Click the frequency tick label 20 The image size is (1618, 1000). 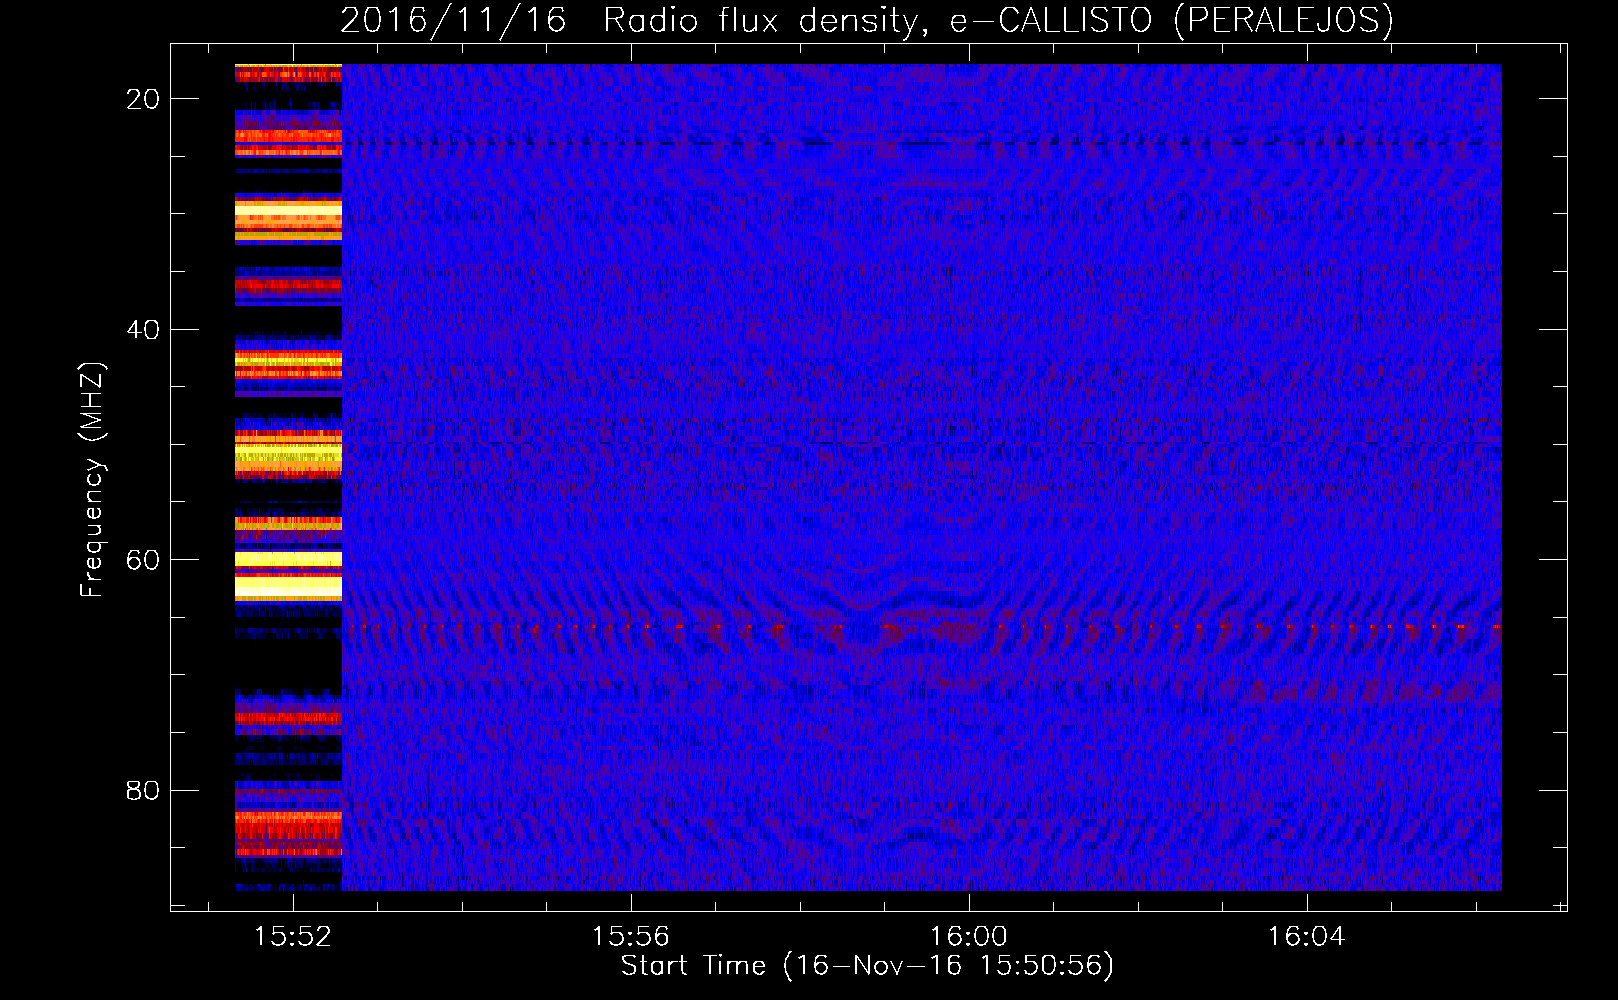click(144, 99)
